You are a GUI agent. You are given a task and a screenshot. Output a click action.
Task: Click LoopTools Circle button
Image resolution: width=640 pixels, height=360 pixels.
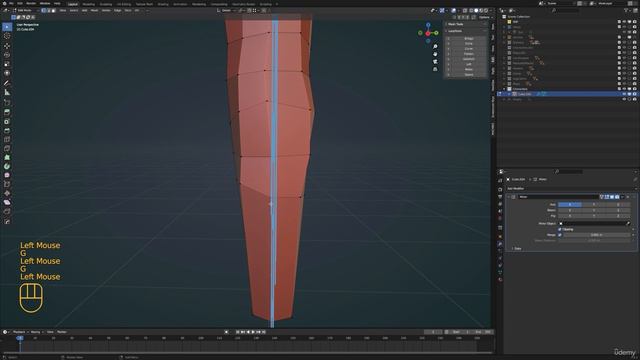coord(469,44)
